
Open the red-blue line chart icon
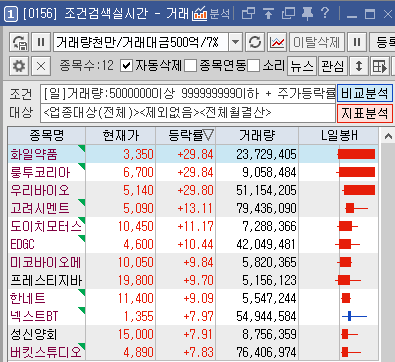coord(277,42)
